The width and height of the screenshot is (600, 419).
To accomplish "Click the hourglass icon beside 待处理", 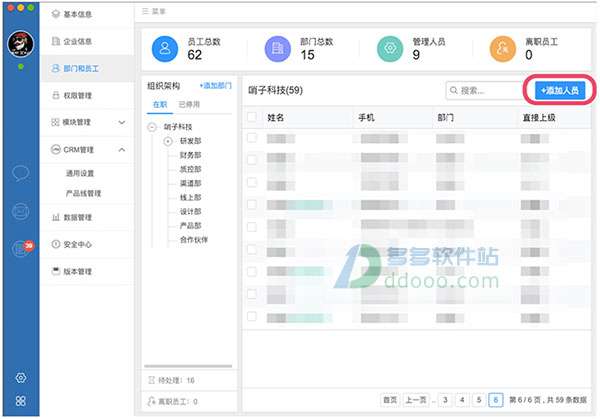I will click(x=152, y=380).
